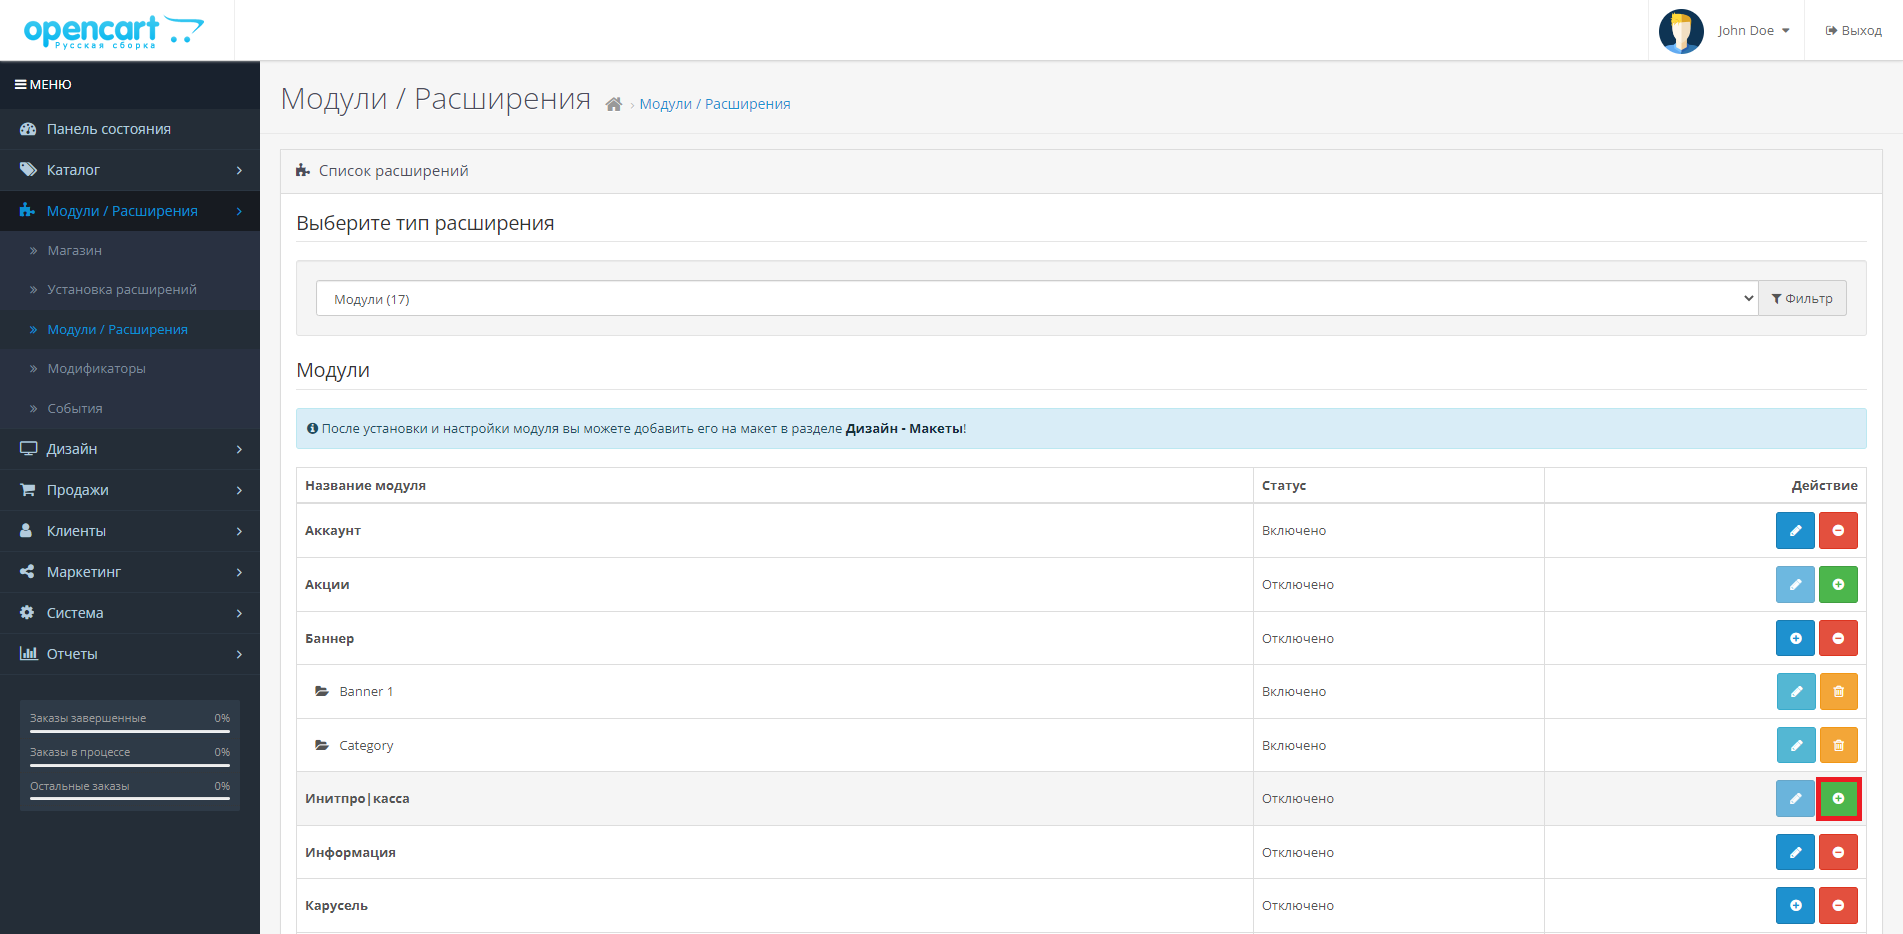Uninstall the Информация module
This screenshot has height=934, width=1903.
tap(1838, 852)
